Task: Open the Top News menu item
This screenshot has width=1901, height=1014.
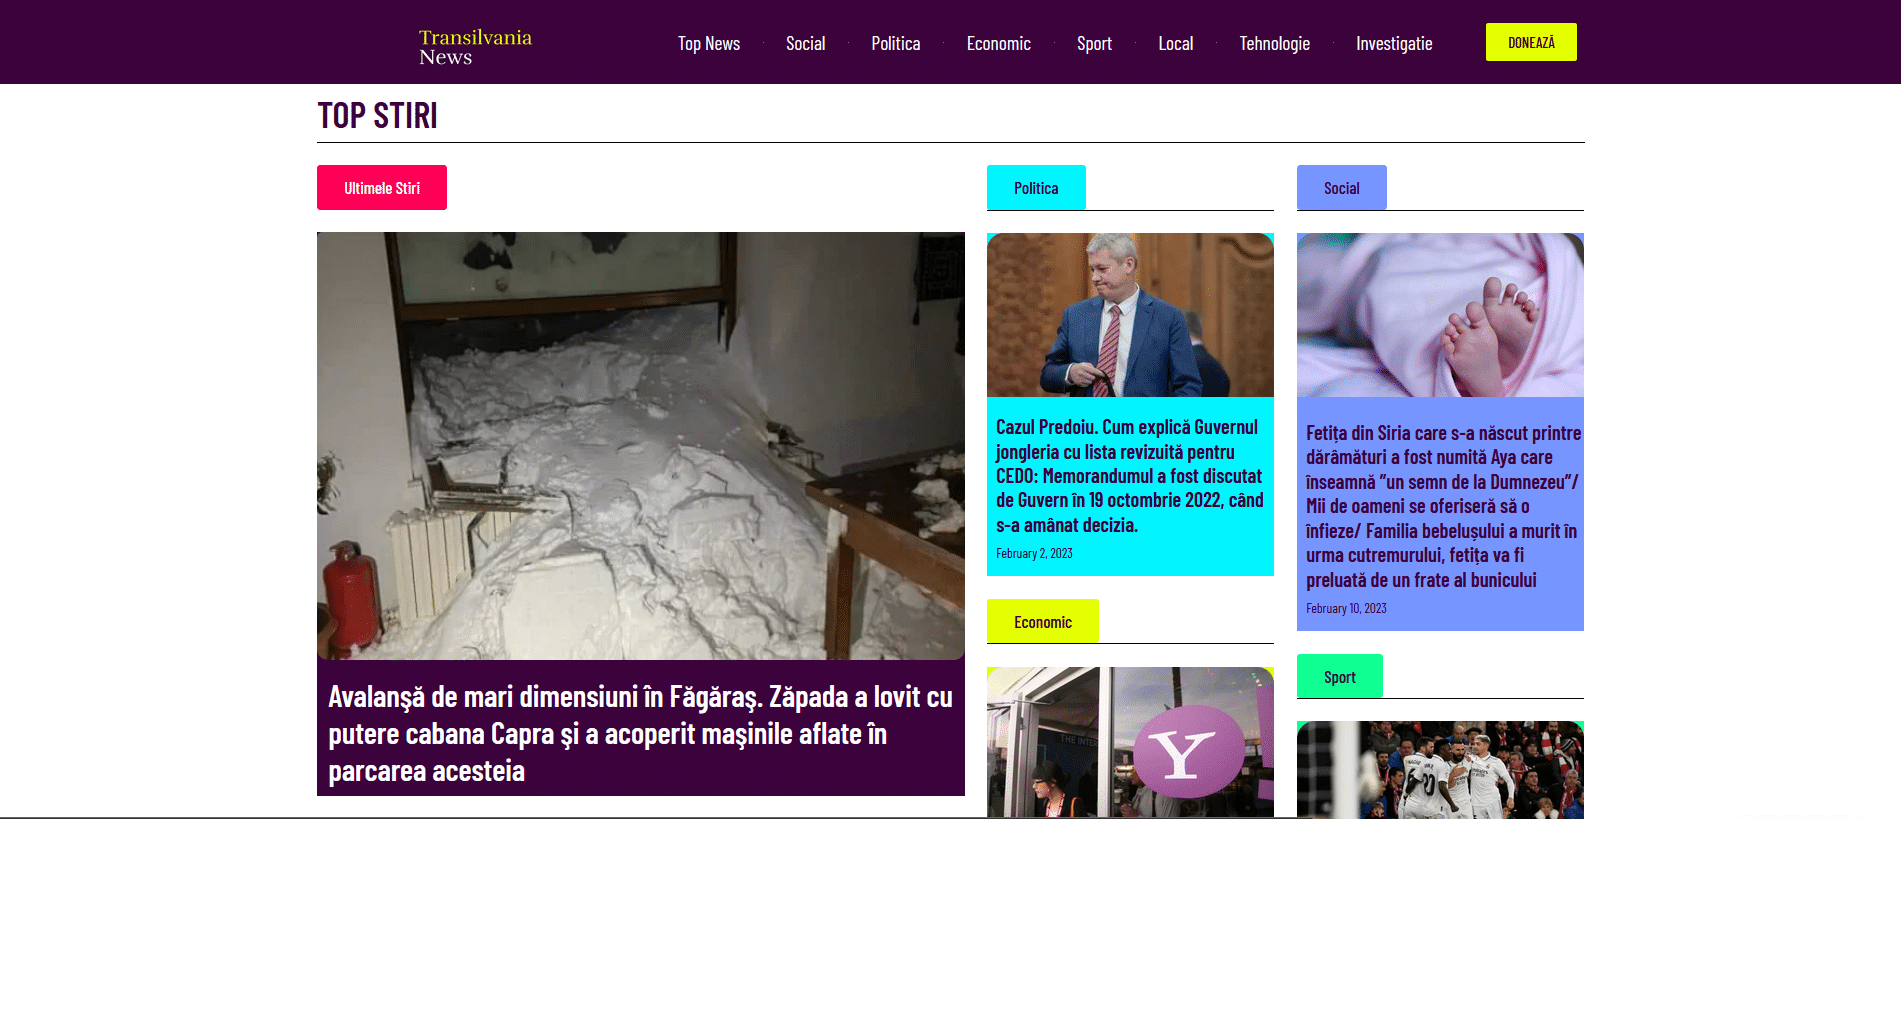Action: pyautogui.click(x=708, y=43)
